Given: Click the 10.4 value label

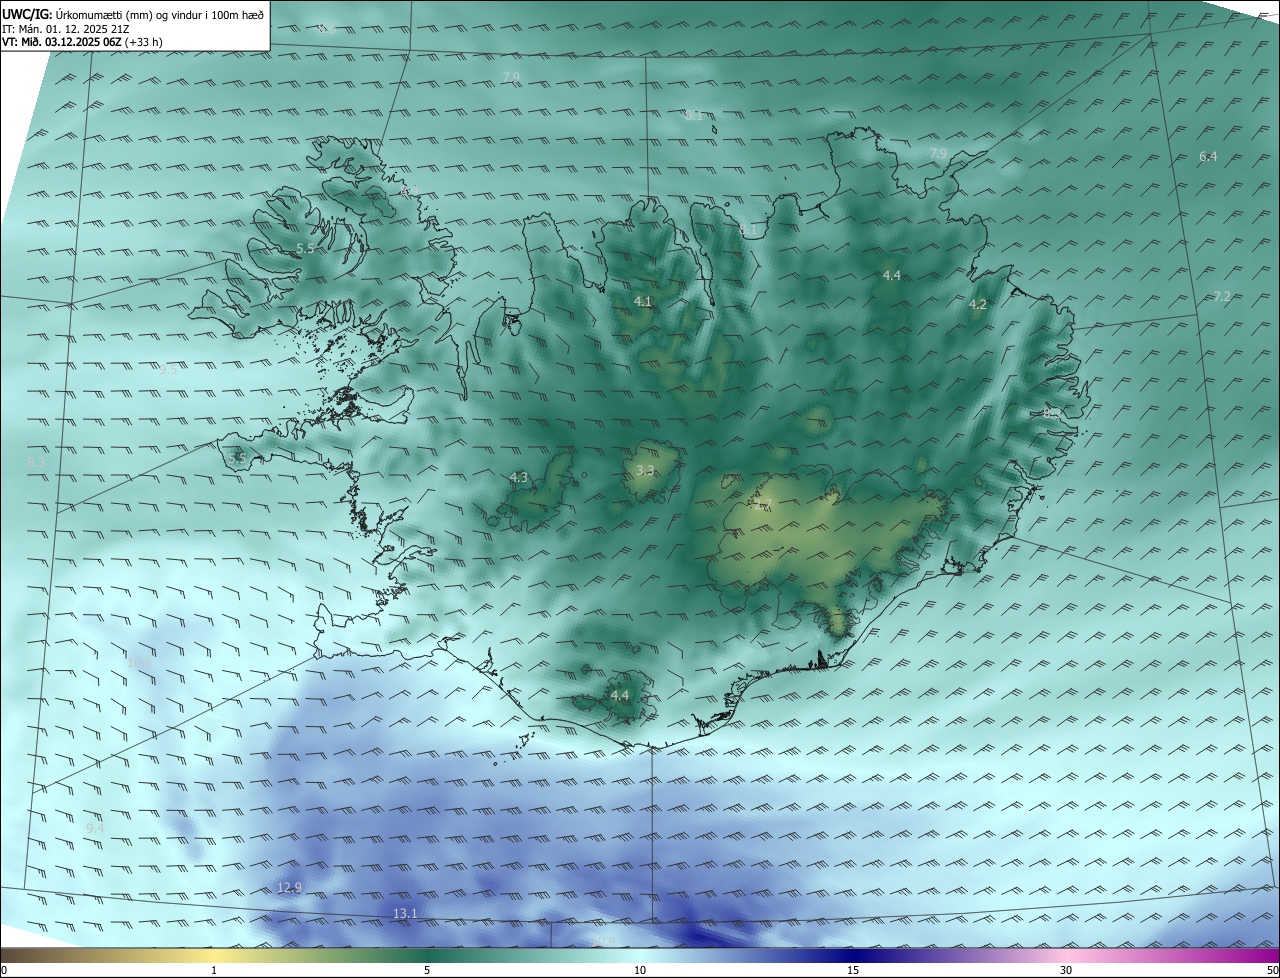Looking at the screenshot, I should point(604,941).
